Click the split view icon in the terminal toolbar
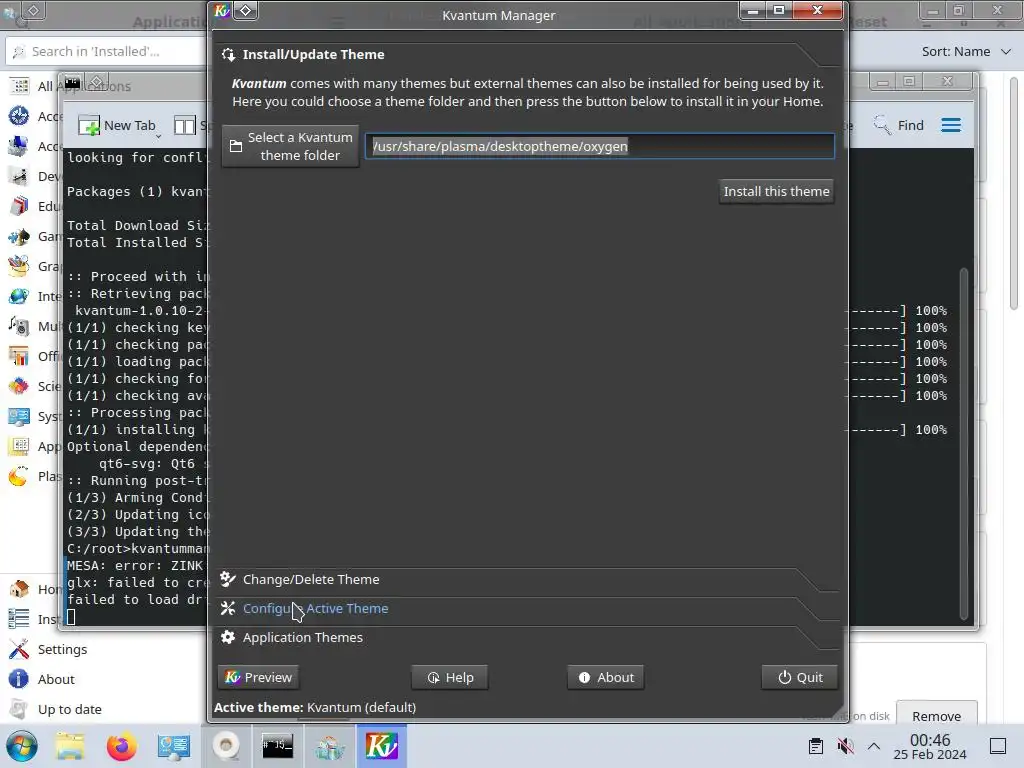The width and height of the screenshot is (1024, 768). click(x=185, y=125)
